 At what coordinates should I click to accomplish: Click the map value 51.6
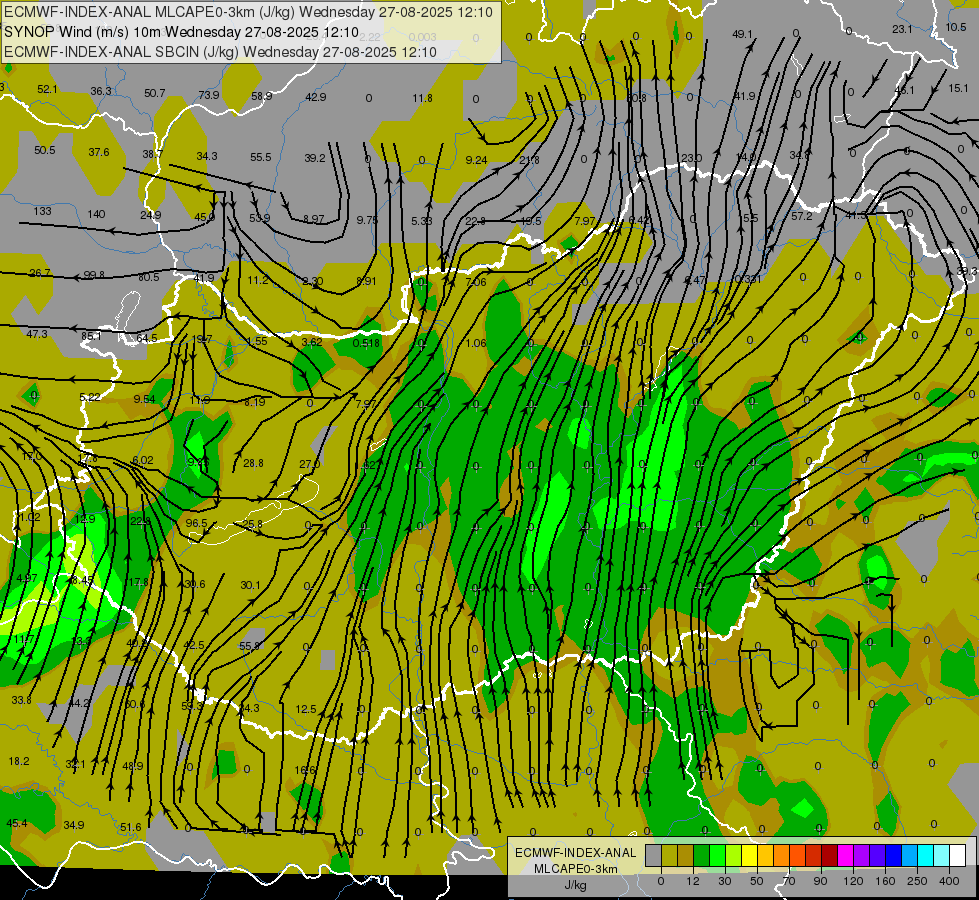(130, 828)
